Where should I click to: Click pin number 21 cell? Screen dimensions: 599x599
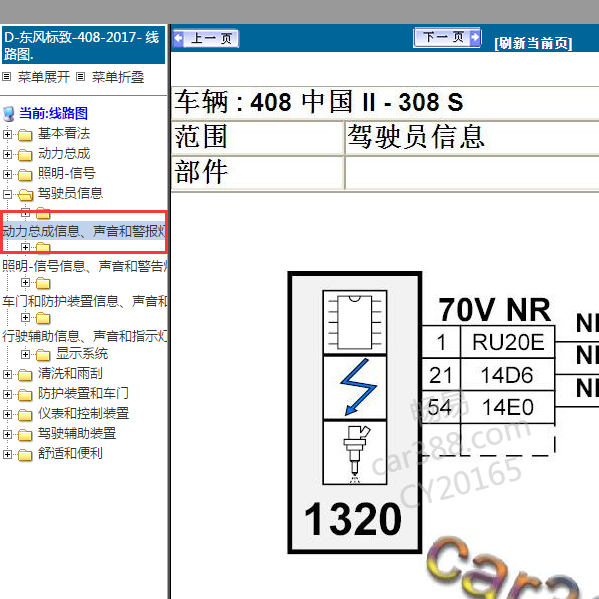click(441, 375)
